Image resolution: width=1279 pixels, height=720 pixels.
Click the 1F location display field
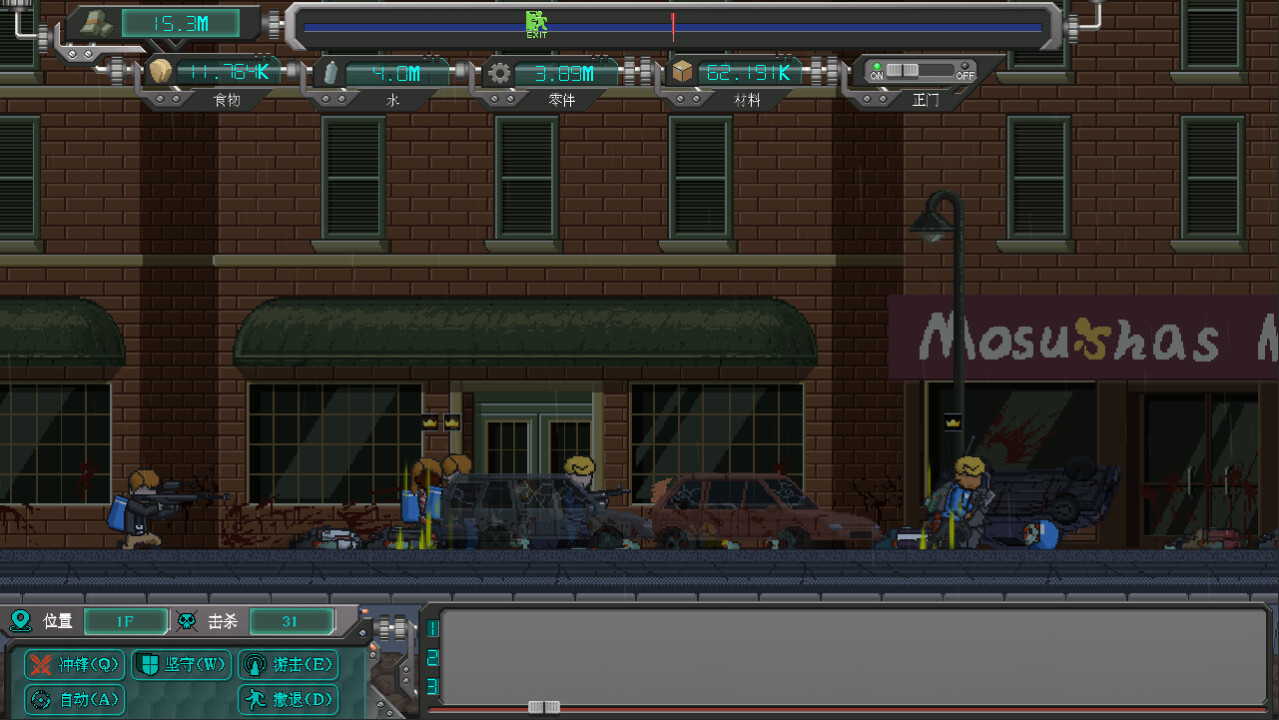[x=126, y=621]
